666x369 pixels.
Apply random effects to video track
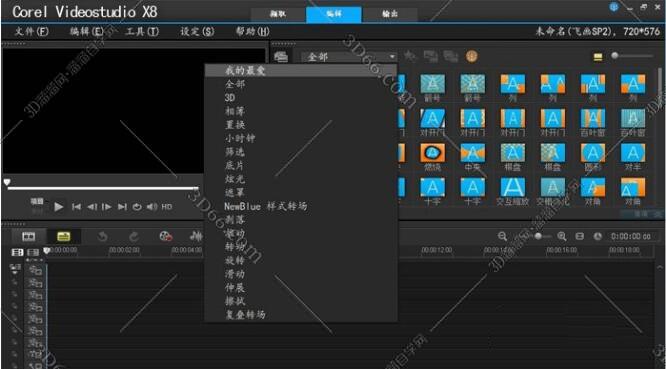[451, 56]
